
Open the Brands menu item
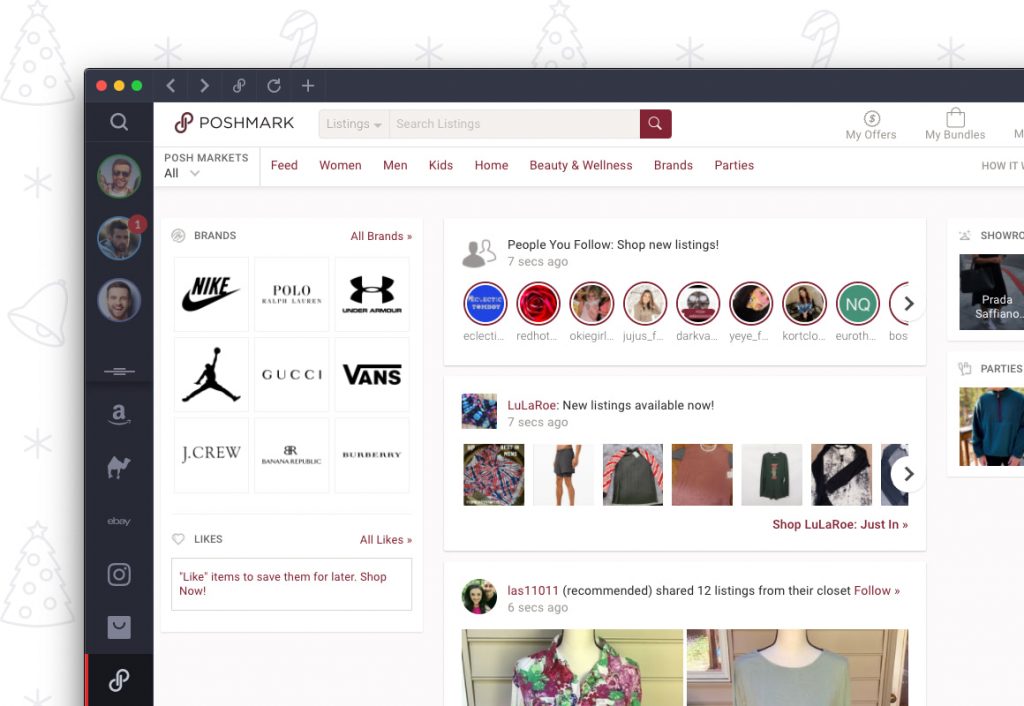[673, 165]
